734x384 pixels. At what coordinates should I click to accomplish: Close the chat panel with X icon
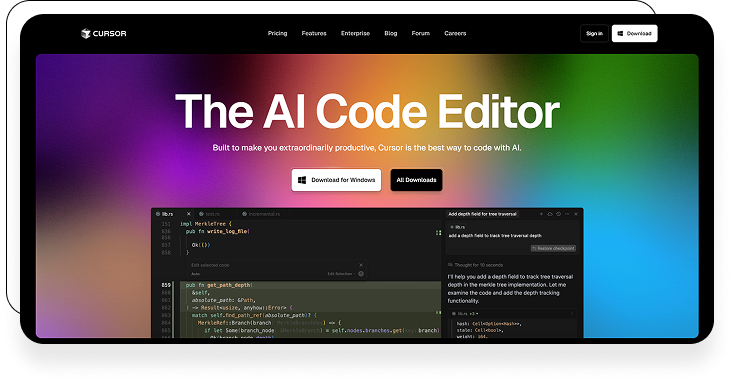pyautogui.click(x=576, y=214)
